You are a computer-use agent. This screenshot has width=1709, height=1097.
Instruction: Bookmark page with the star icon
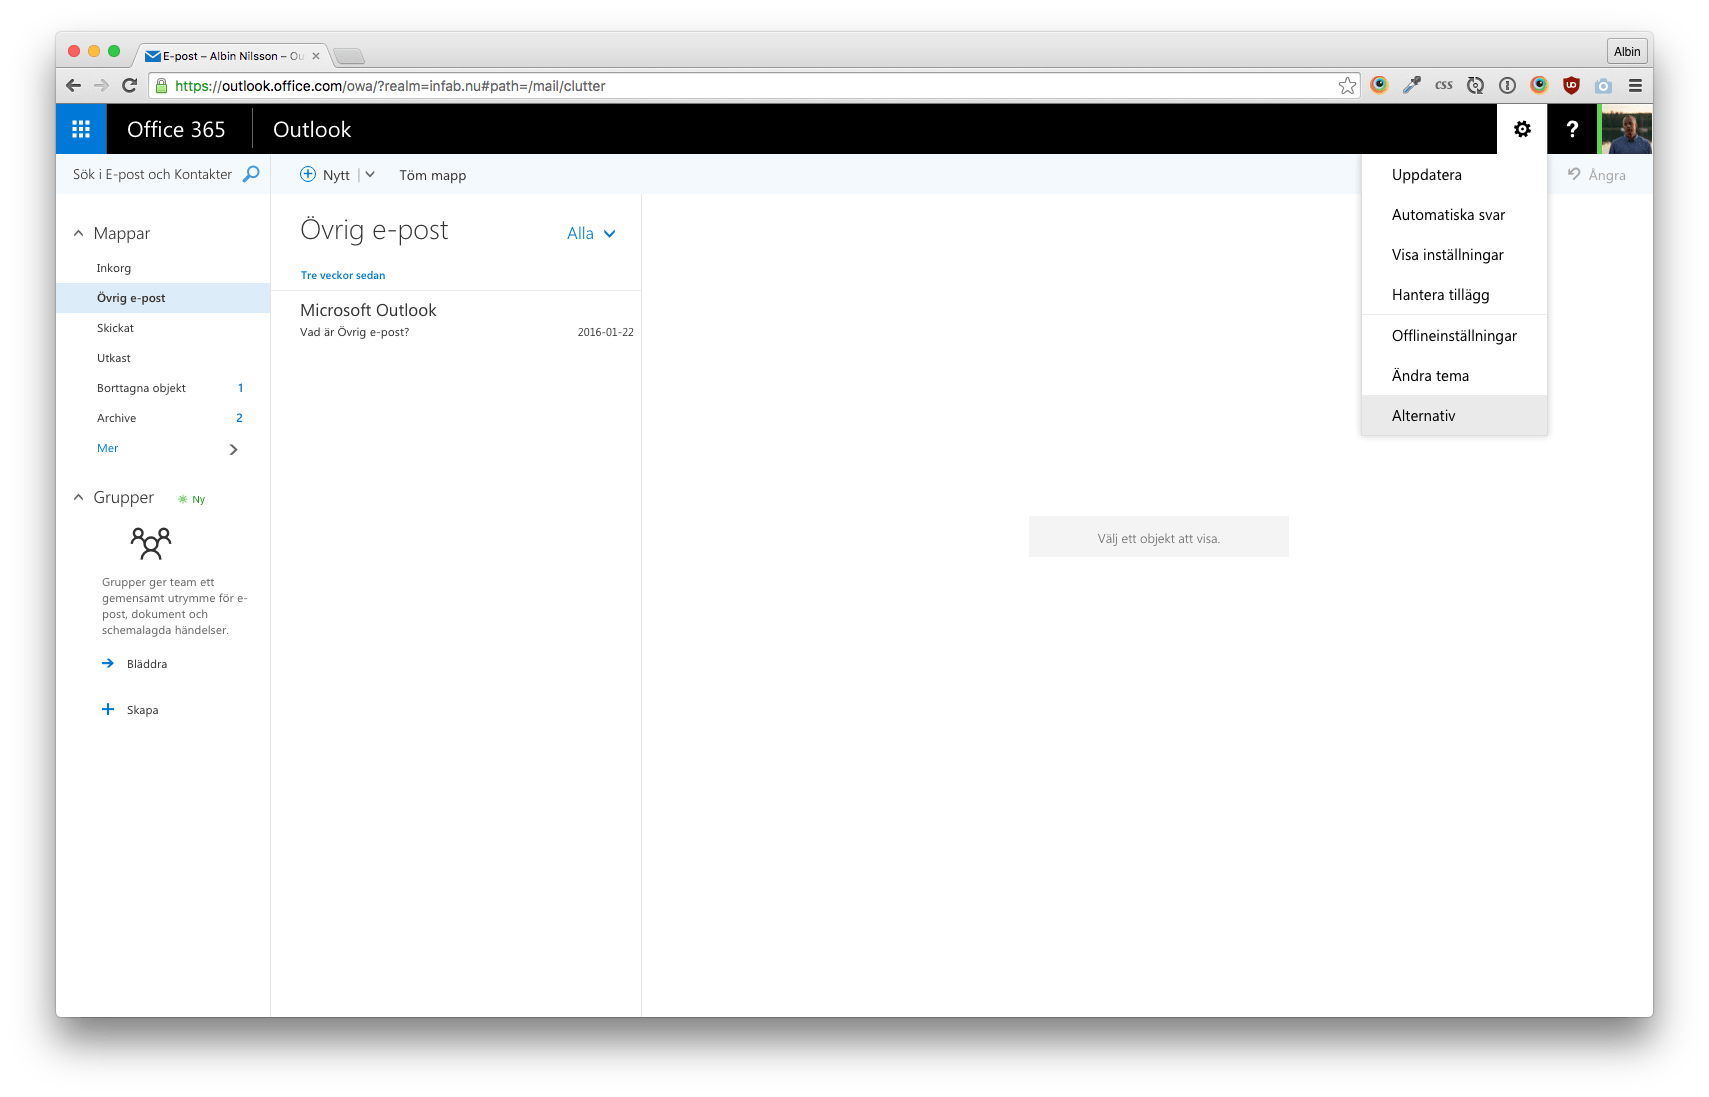tap(1347, 86)
